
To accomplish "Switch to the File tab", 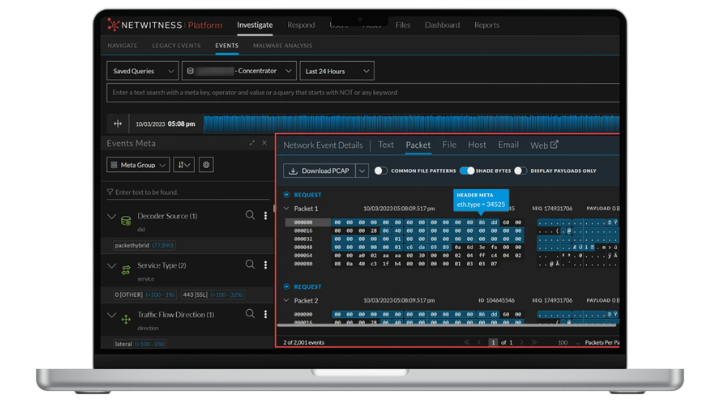I will click(449, 145).
